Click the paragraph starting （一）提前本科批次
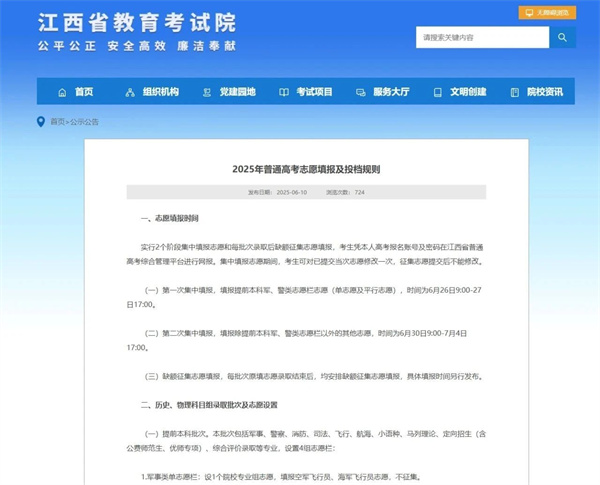 pos(306,441)
